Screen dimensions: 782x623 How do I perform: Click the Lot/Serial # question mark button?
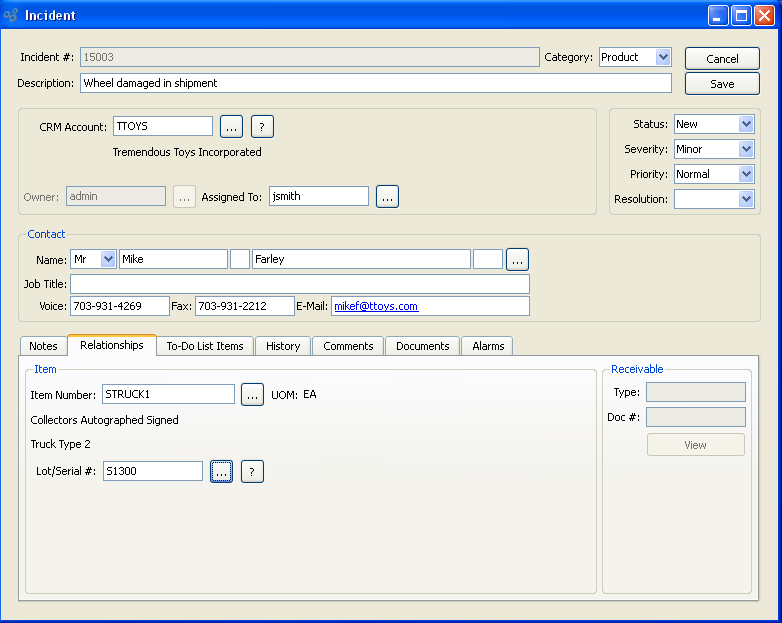[252, 471]
